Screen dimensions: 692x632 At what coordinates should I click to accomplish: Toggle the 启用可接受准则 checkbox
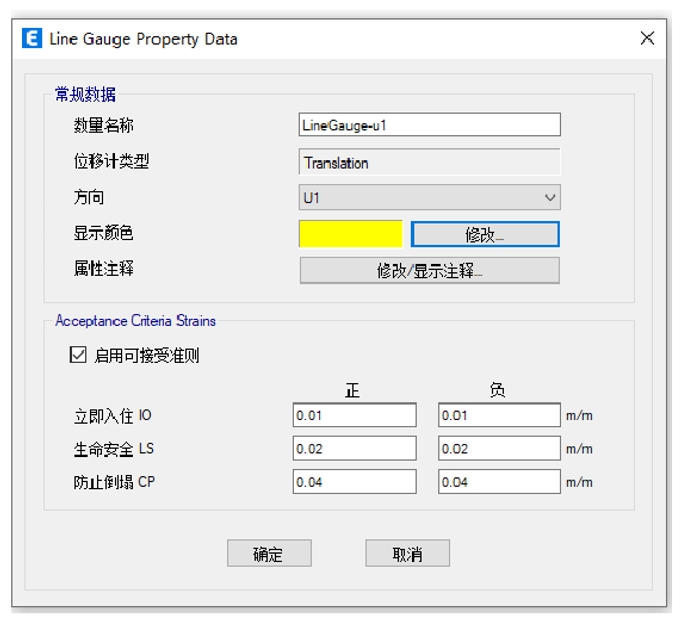click(x=78, y=355)
